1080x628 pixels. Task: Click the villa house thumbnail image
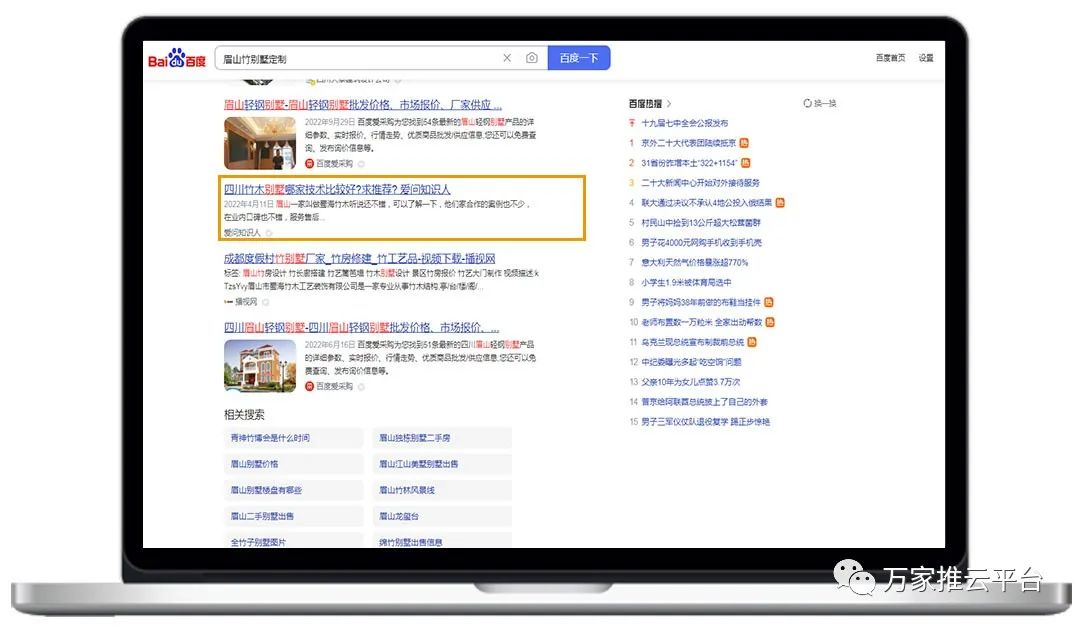pos(260,365)
